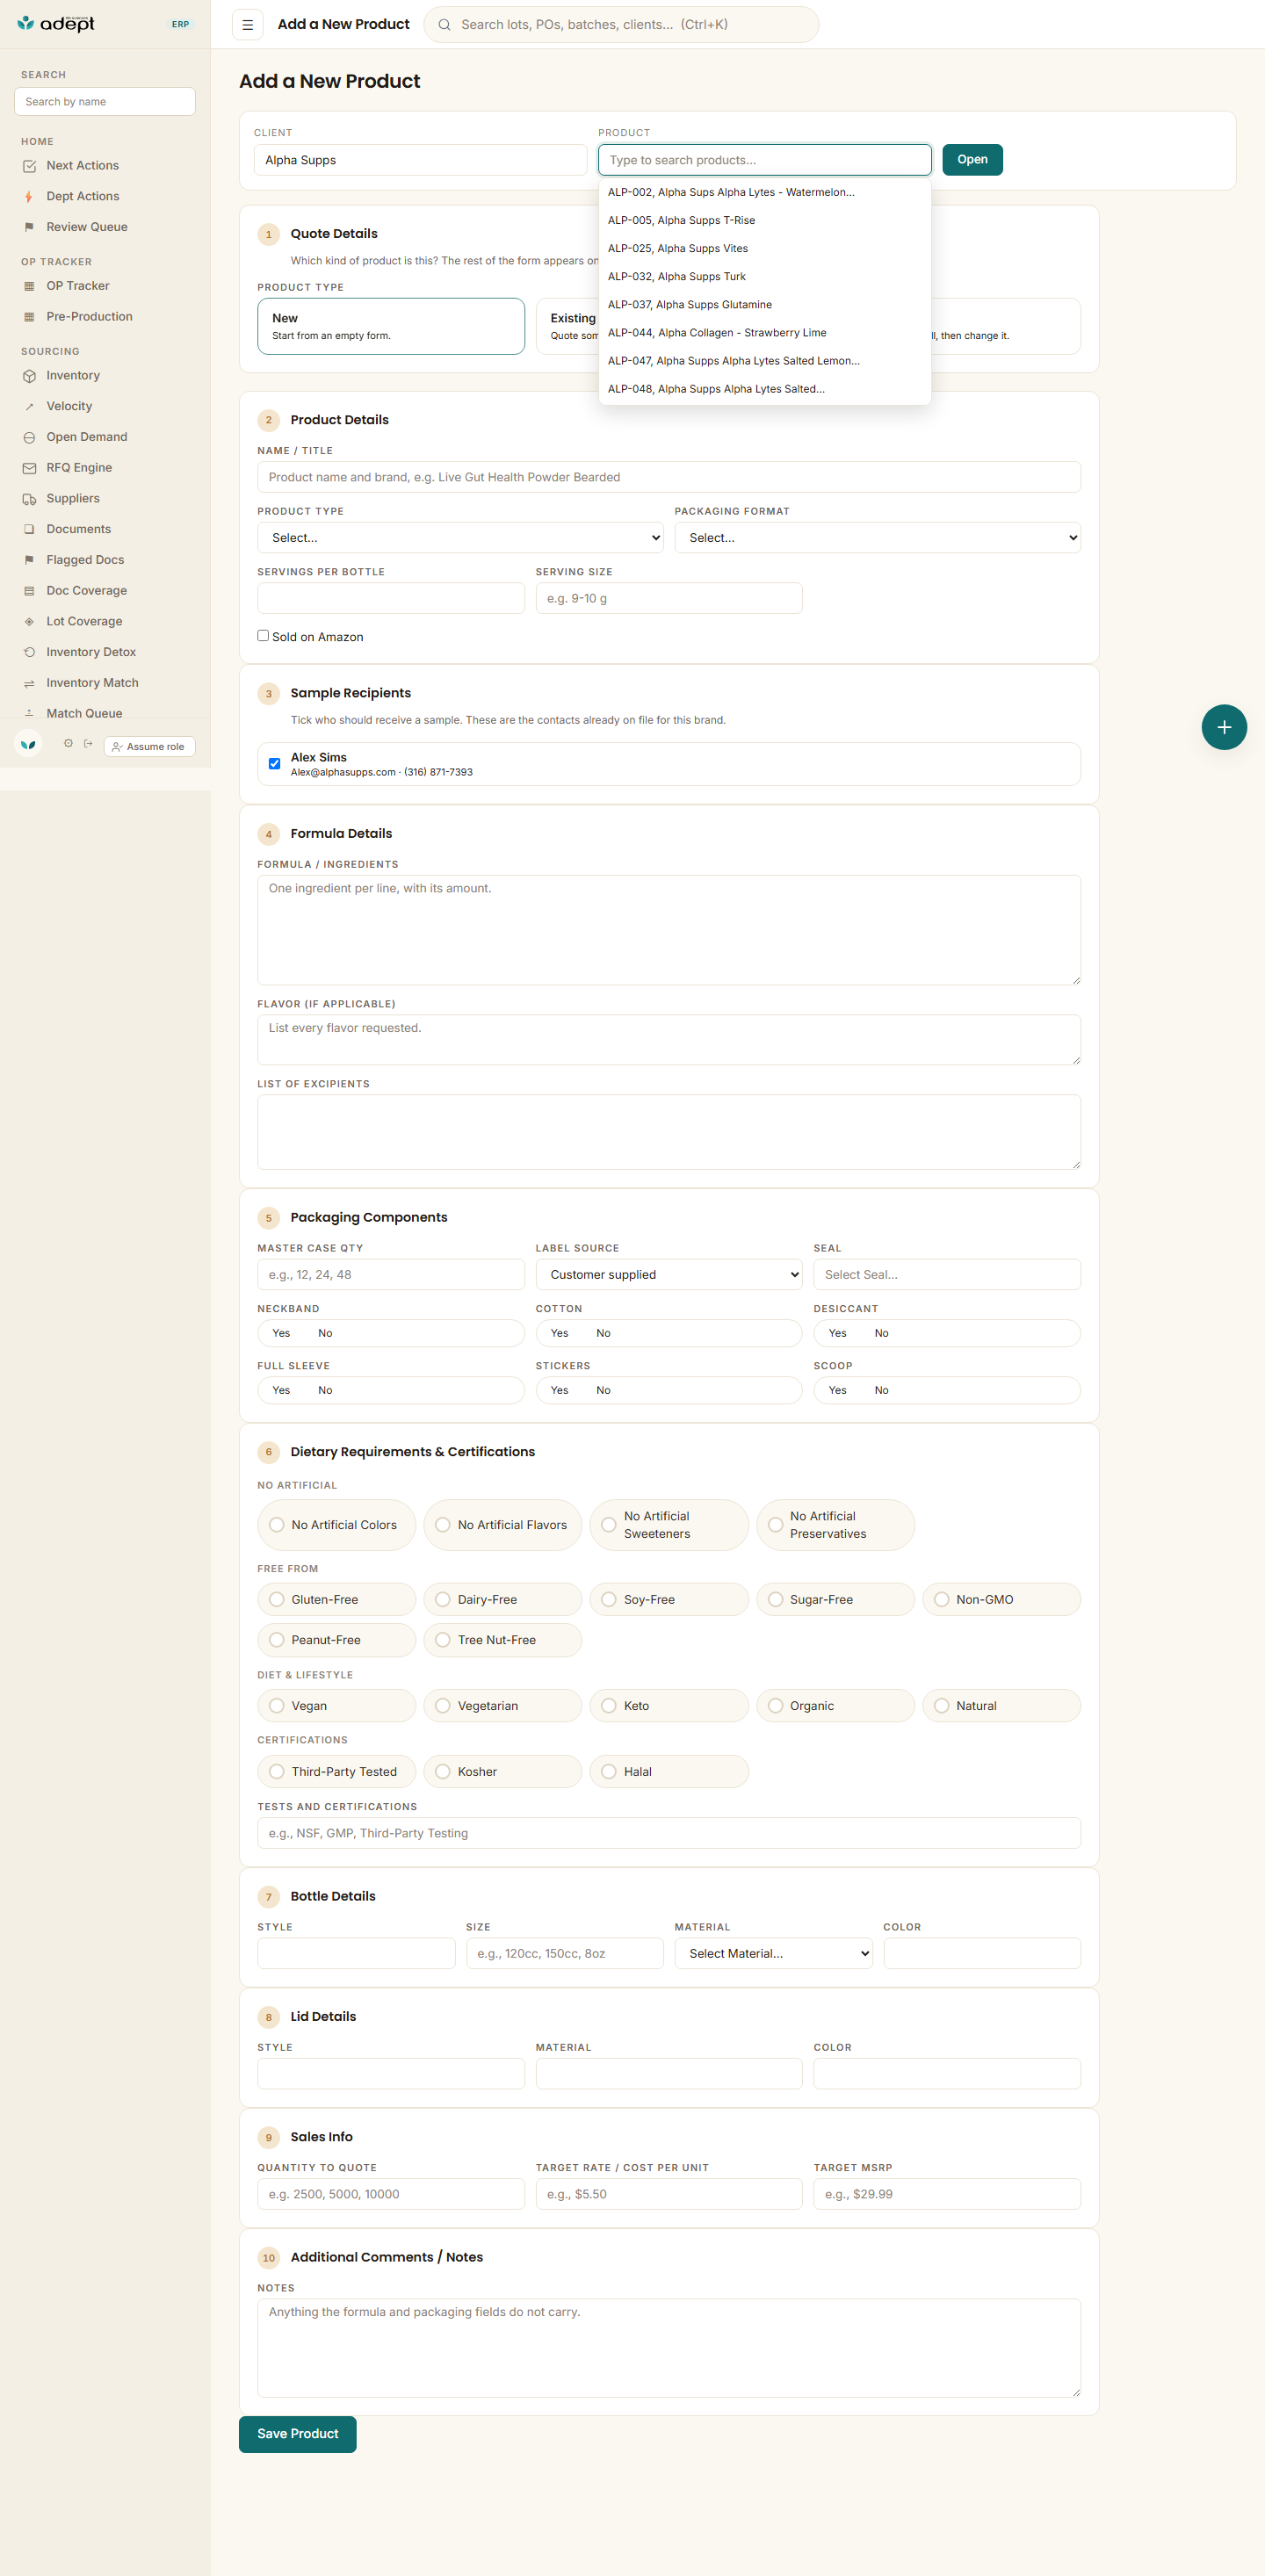
Task: Click the Dept Actions lightning icon
Action: pos(29,197)
